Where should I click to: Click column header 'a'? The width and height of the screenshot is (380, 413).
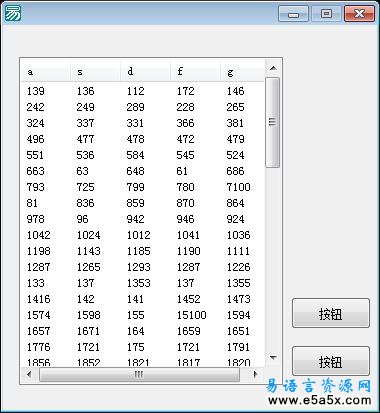pos(46,71)
